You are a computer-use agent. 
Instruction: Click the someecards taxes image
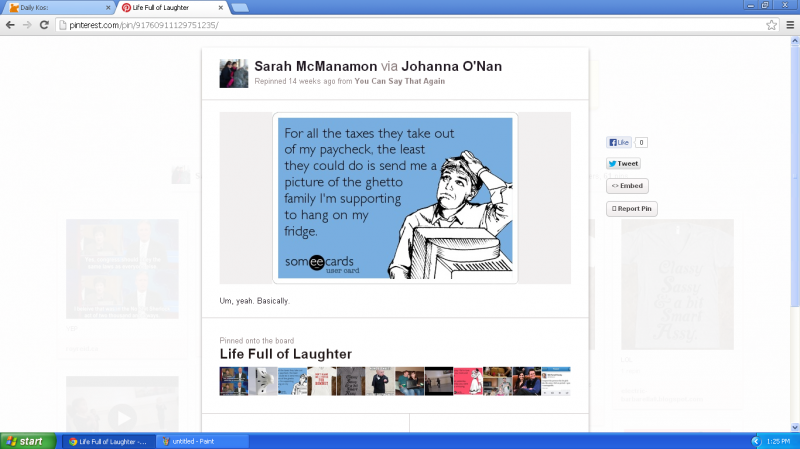pyautogui.click(x=395, y=198)
